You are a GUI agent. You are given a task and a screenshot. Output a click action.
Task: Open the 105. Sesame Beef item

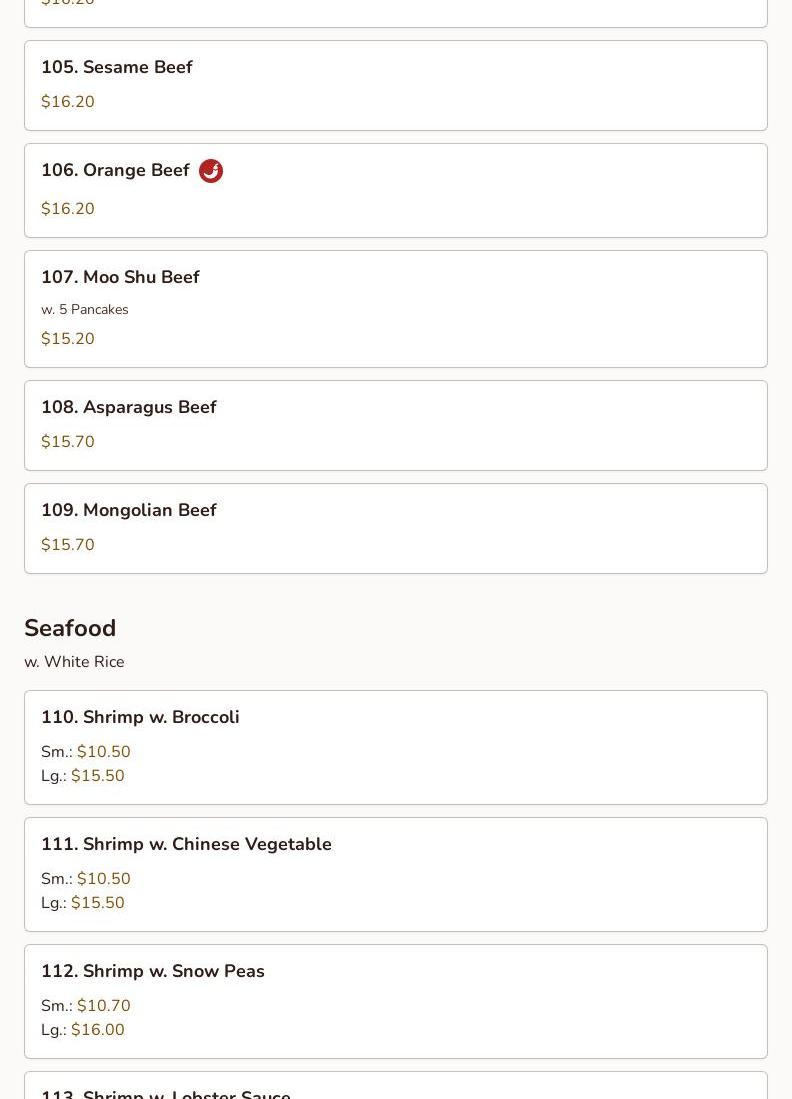117,68
